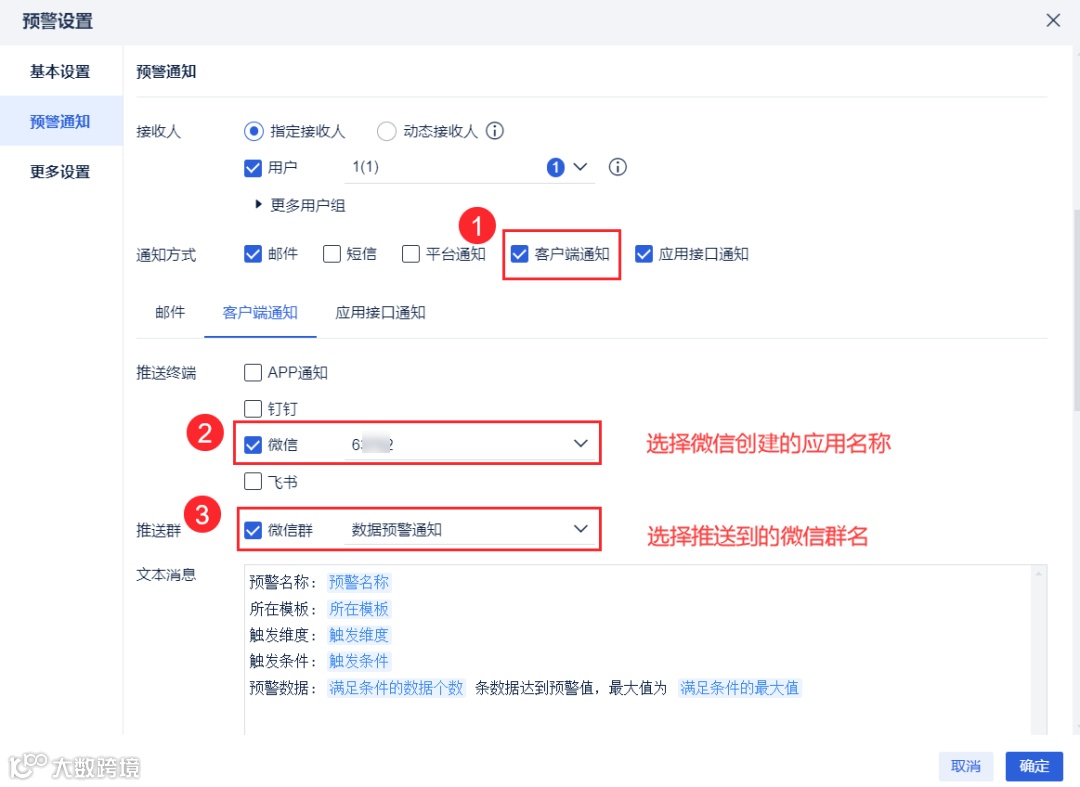Select 预警通知 in the sidebar

pyautogui.click(x=61, y=121)
